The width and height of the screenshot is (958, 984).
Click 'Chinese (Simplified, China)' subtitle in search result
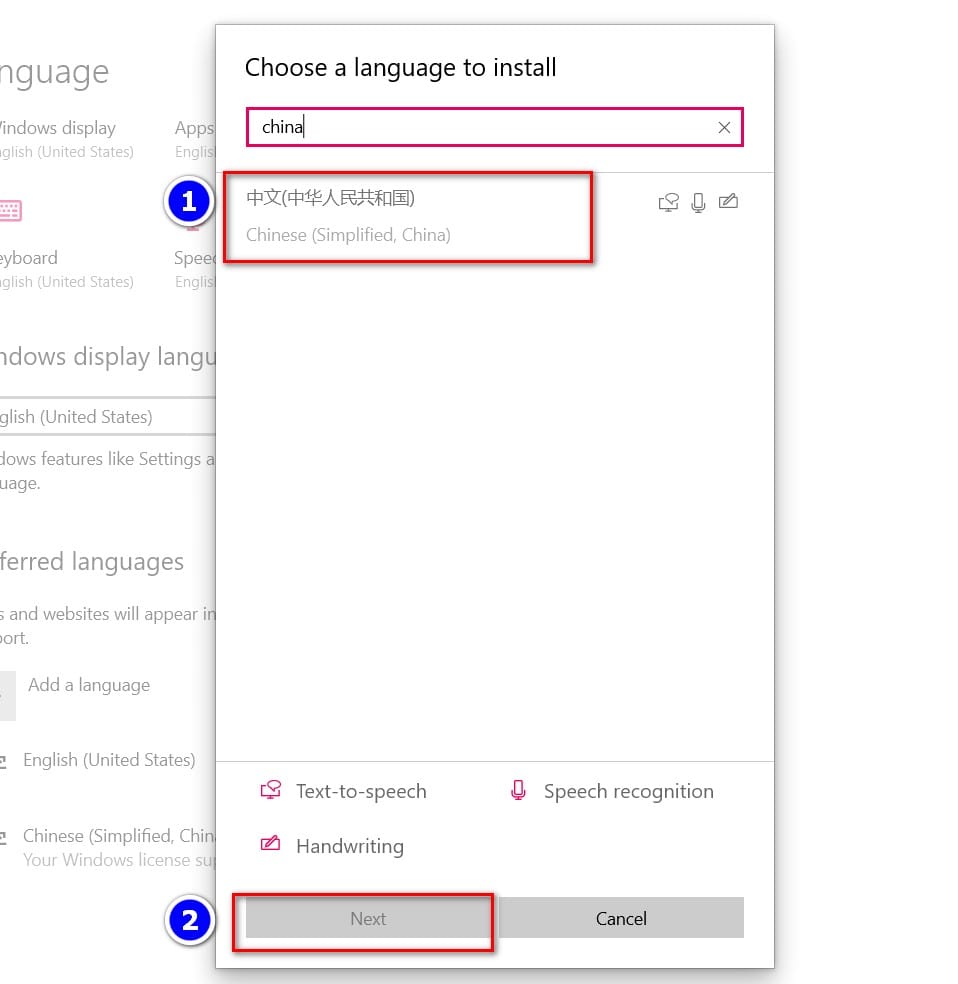[348, 235]
